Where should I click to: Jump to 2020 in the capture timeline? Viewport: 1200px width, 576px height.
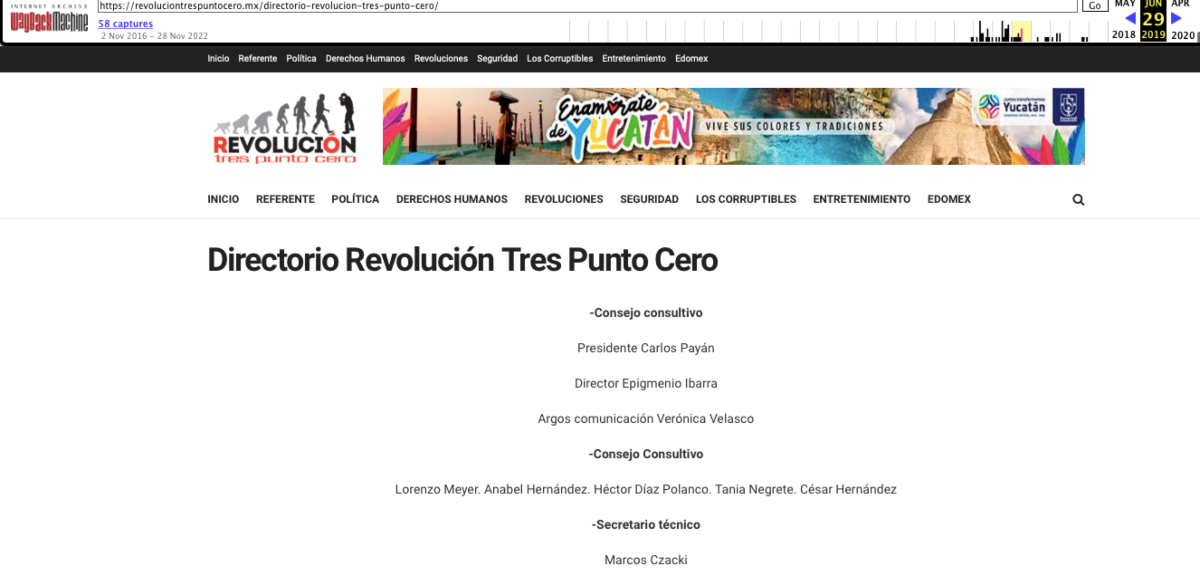[x=1182, y=35]
